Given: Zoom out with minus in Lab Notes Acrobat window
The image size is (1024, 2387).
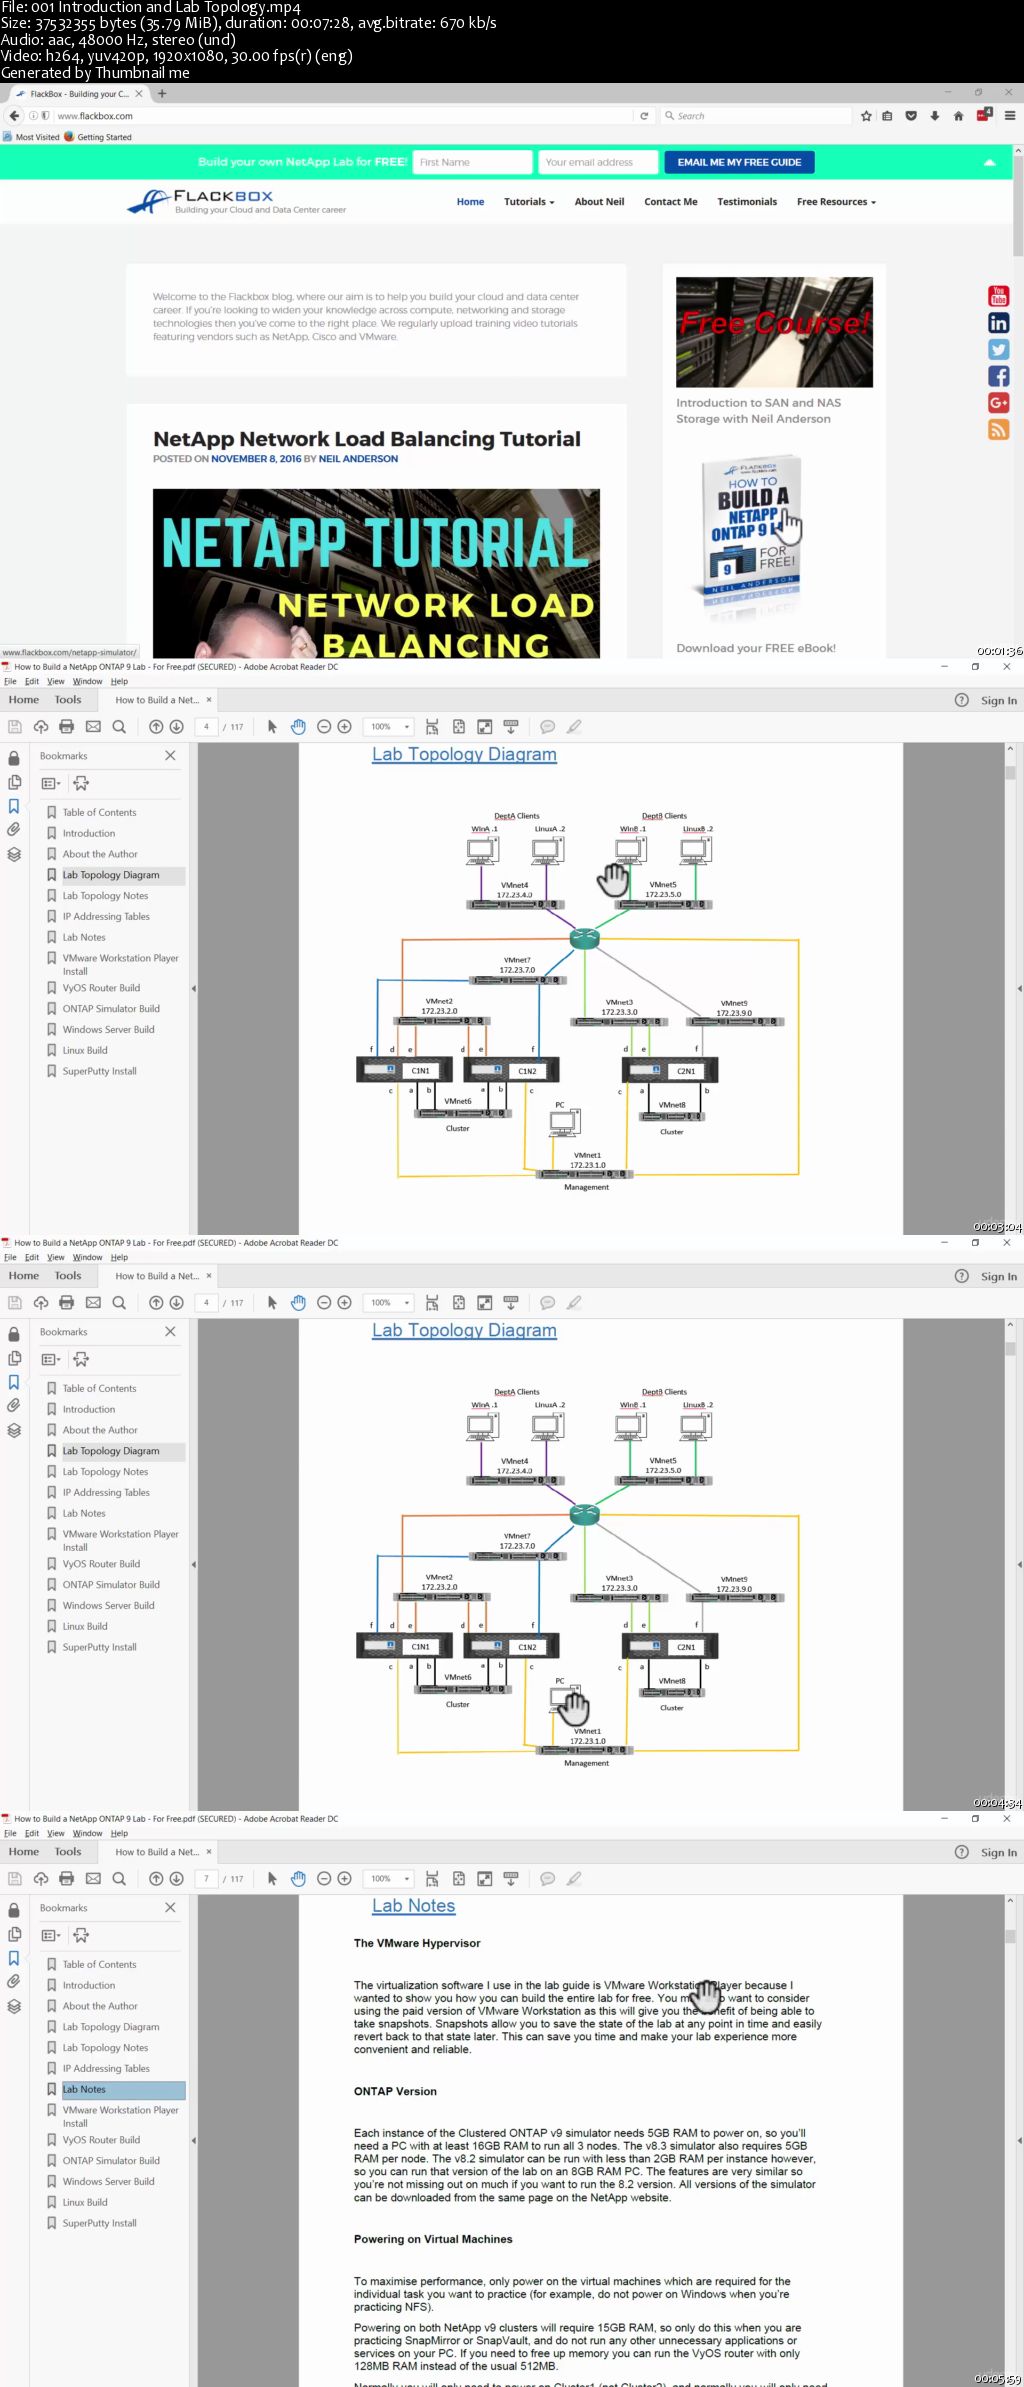Looking at the screenshot, I should tap(324, 1879).
